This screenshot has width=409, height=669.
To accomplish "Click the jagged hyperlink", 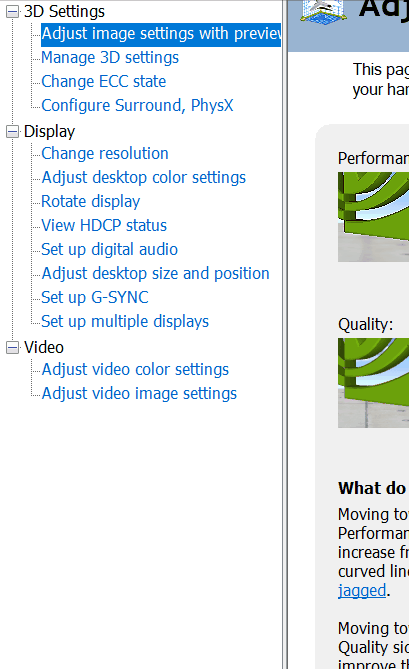I will 362,590.
